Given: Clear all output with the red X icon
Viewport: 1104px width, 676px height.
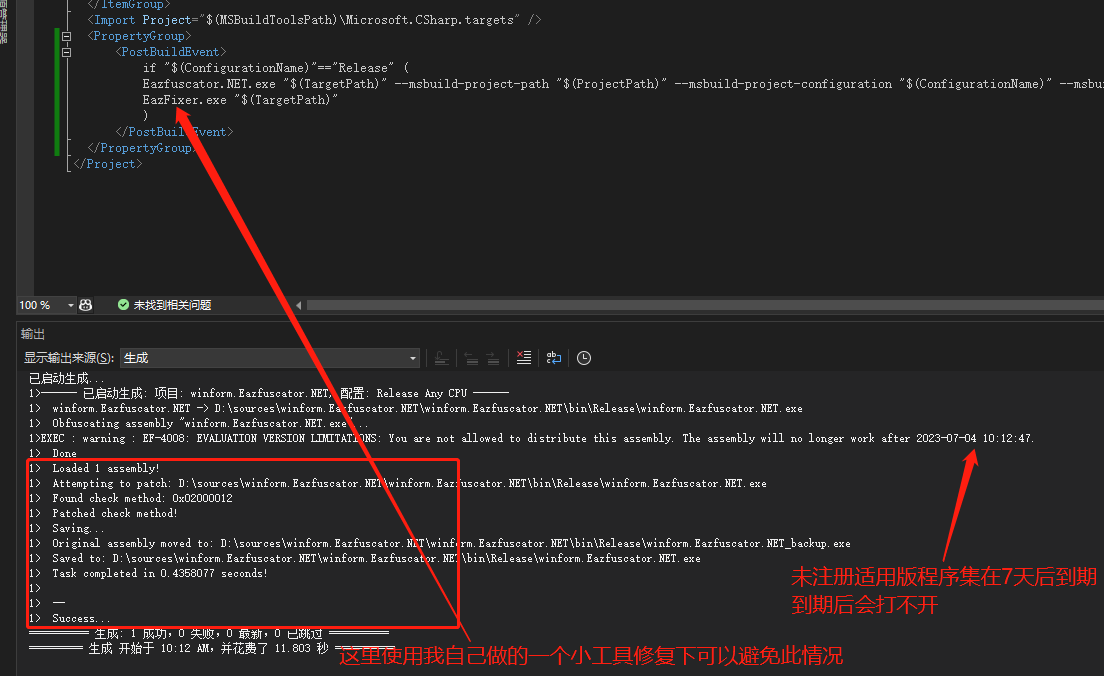Looking at the screenshot, I should (524, 358).
